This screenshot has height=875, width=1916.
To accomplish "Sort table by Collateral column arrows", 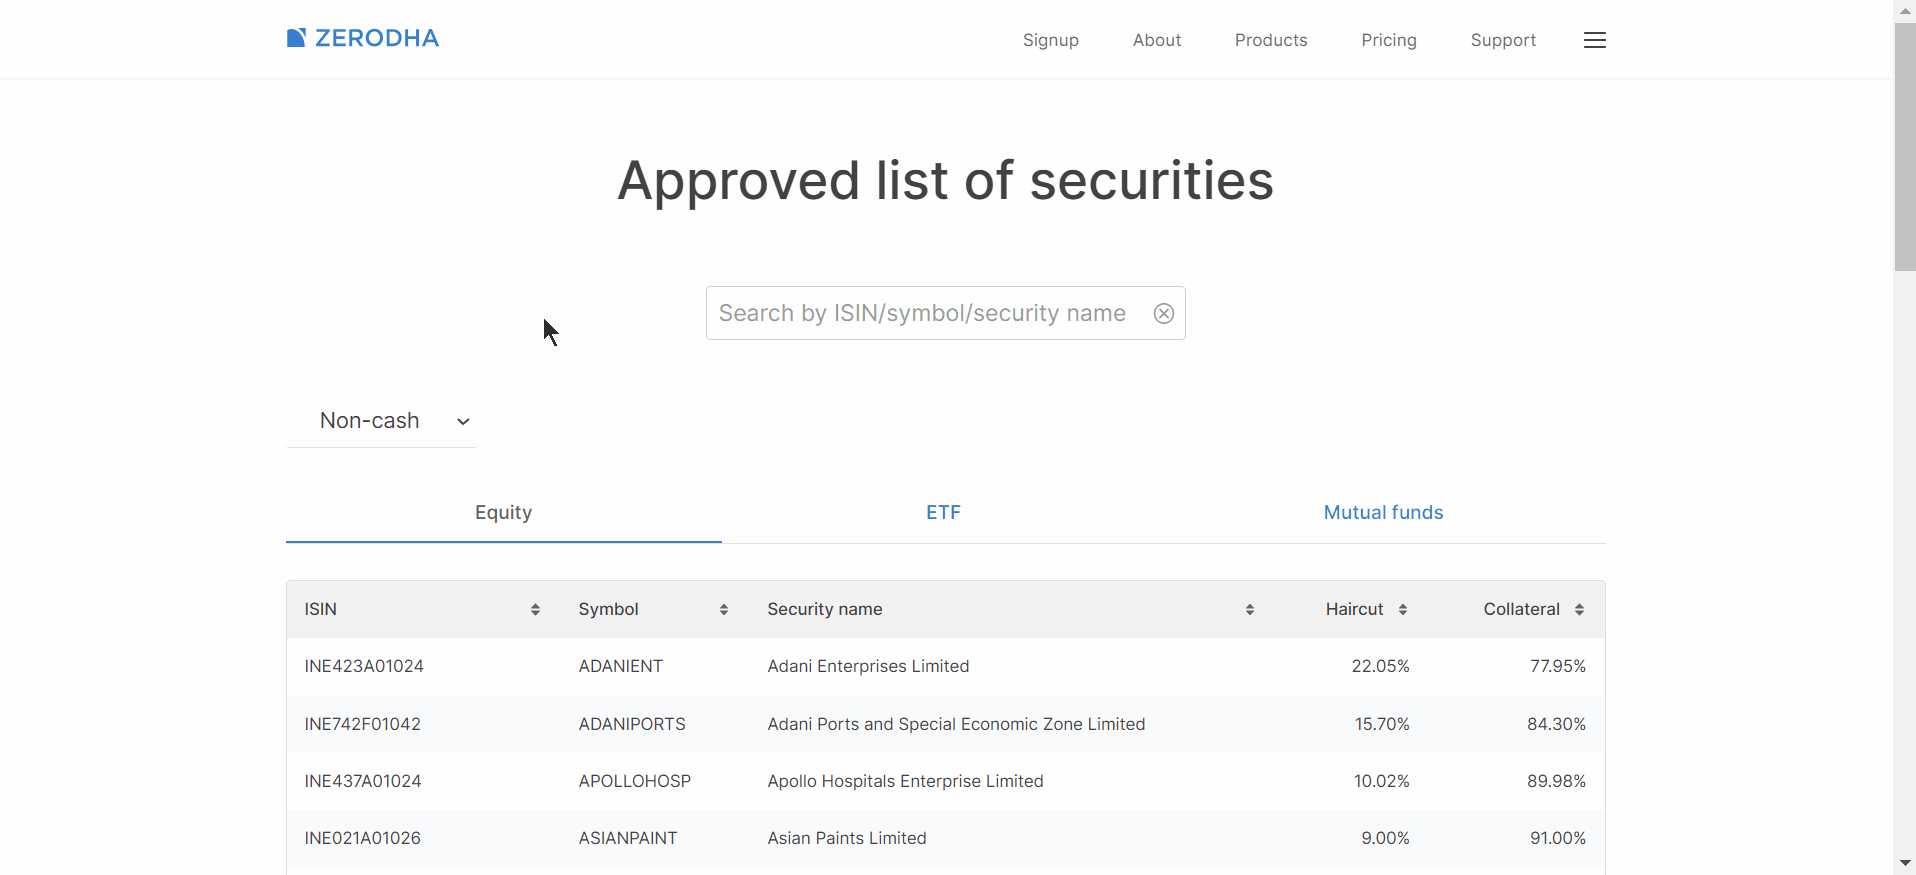I will [1580, 609].
